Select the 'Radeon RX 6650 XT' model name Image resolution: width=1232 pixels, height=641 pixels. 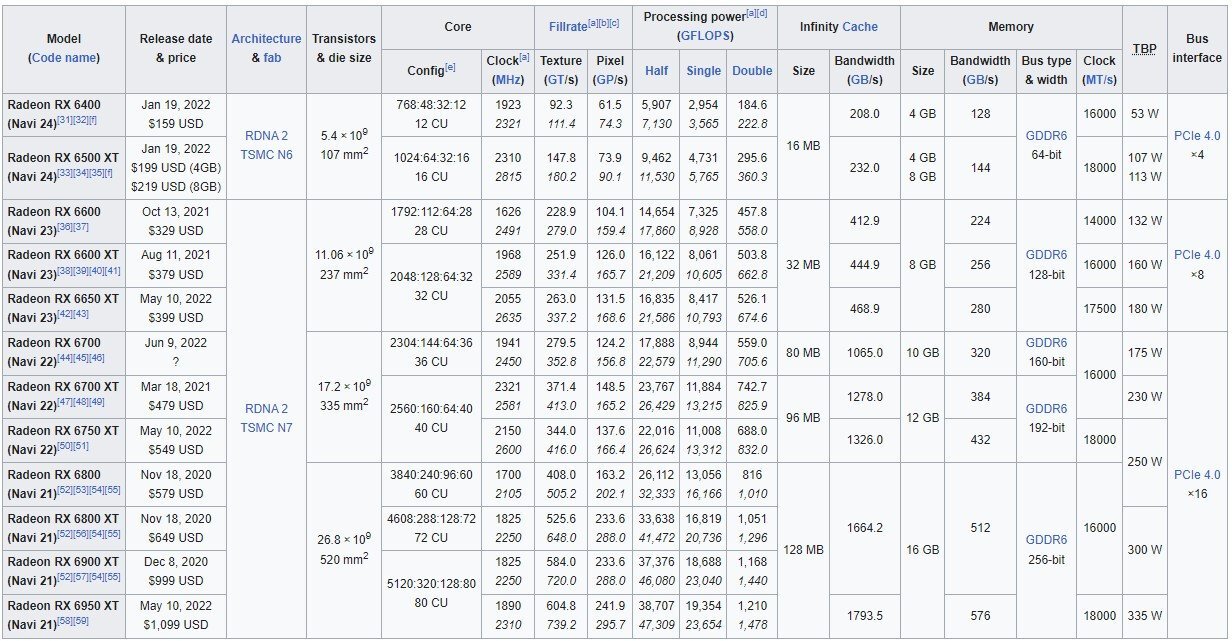[x=63, y=299]
